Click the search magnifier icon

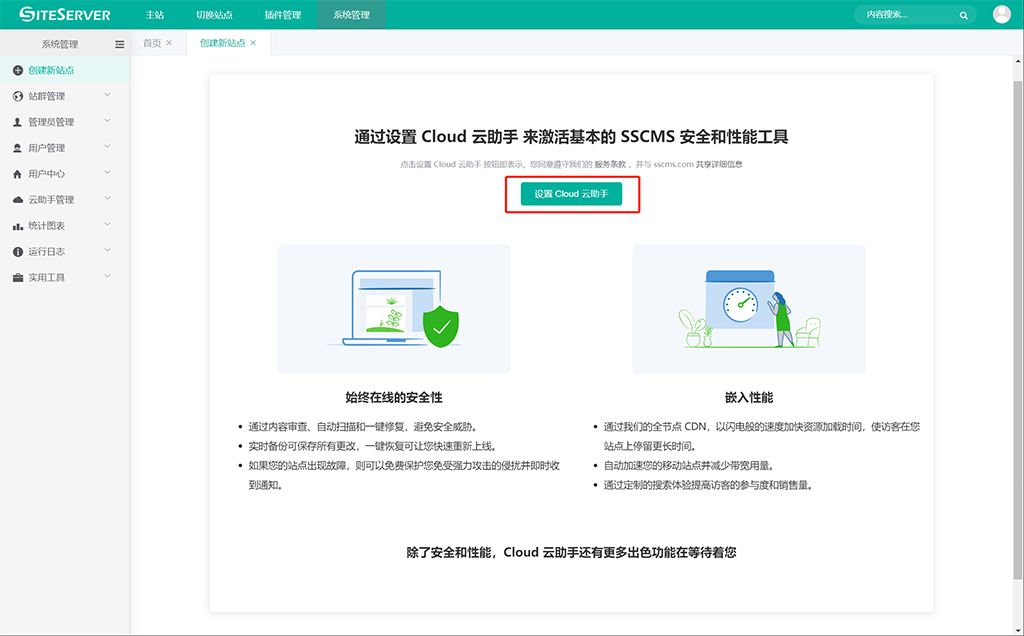click(x=963, y=15)
